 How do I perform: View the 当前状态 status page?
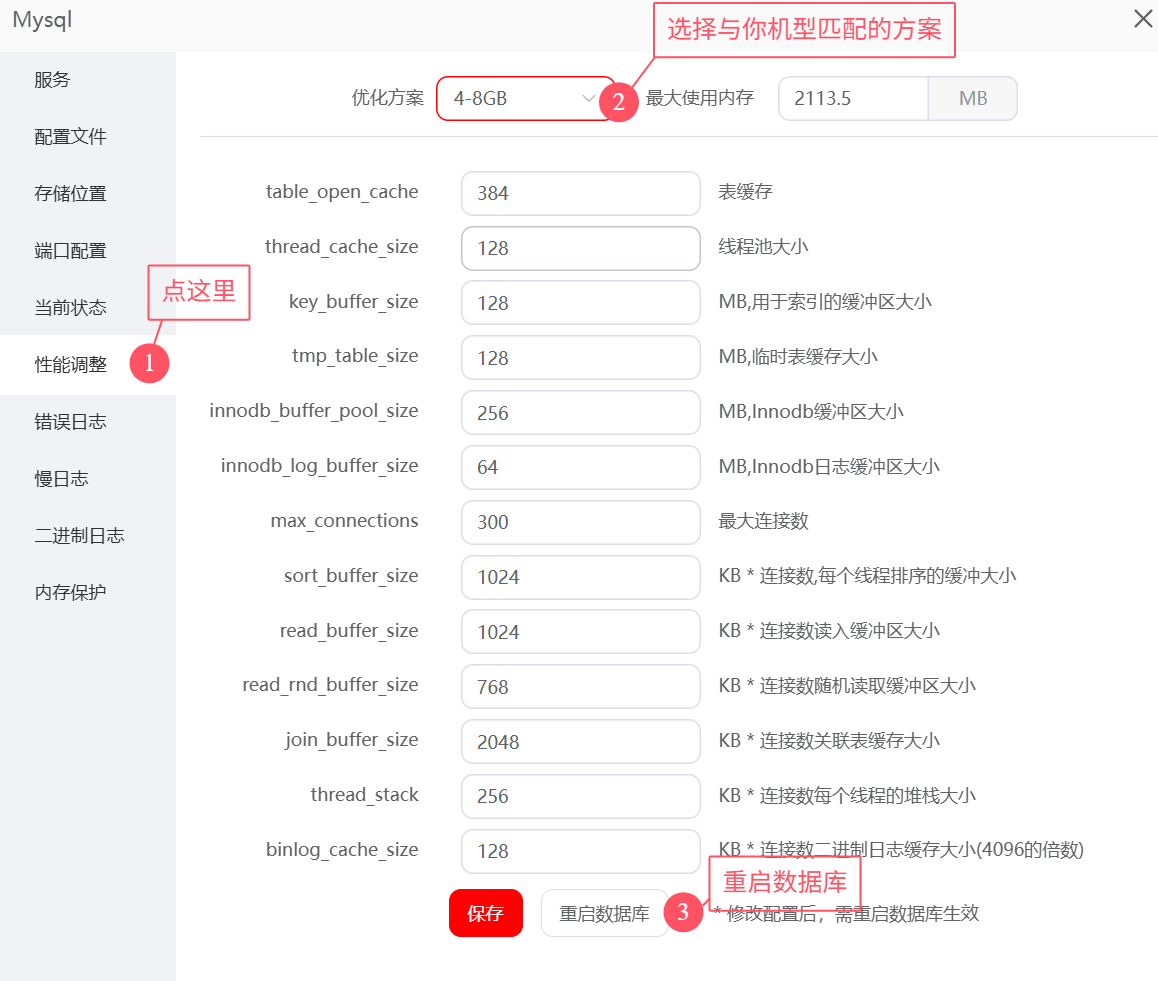click(x=64, y=307)
